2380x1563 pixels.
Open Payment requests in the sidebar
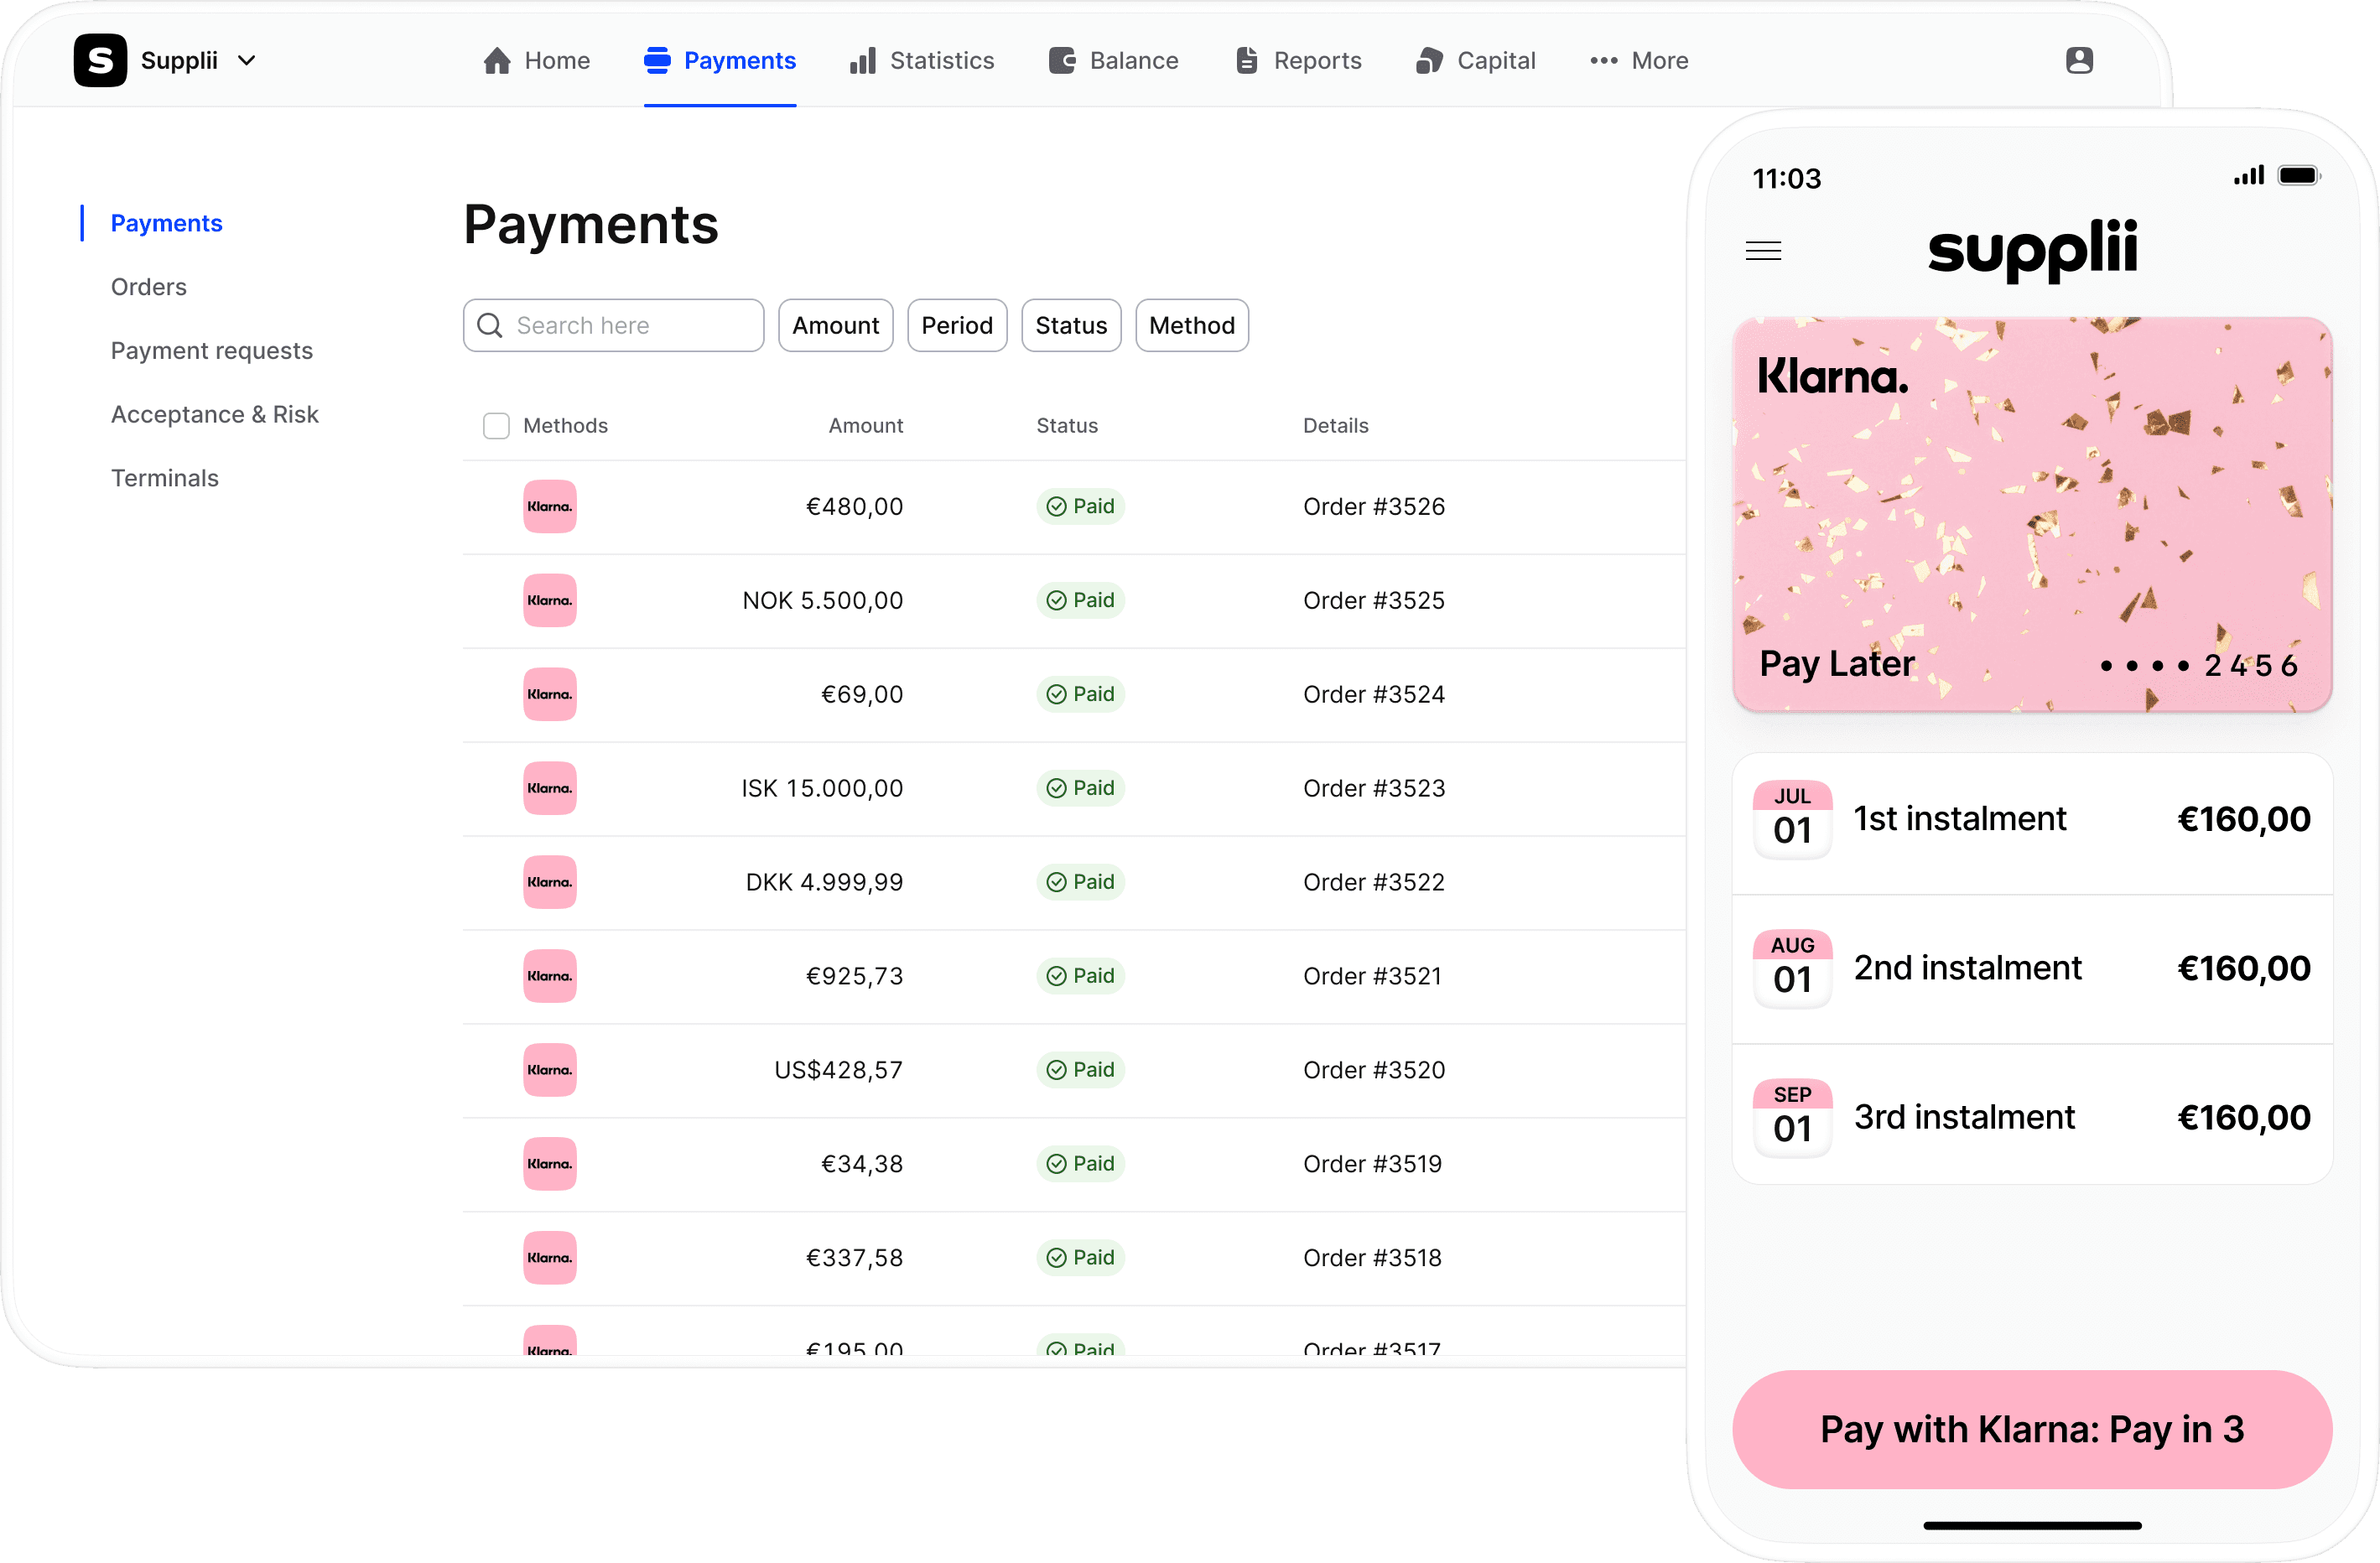point(212,351)
